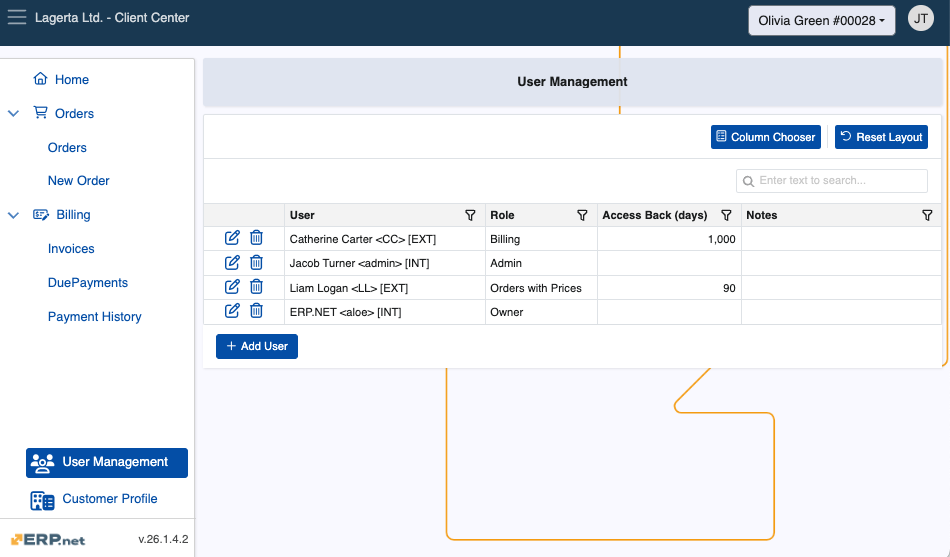Click edit icon for Liam Logan

point(232,287)
